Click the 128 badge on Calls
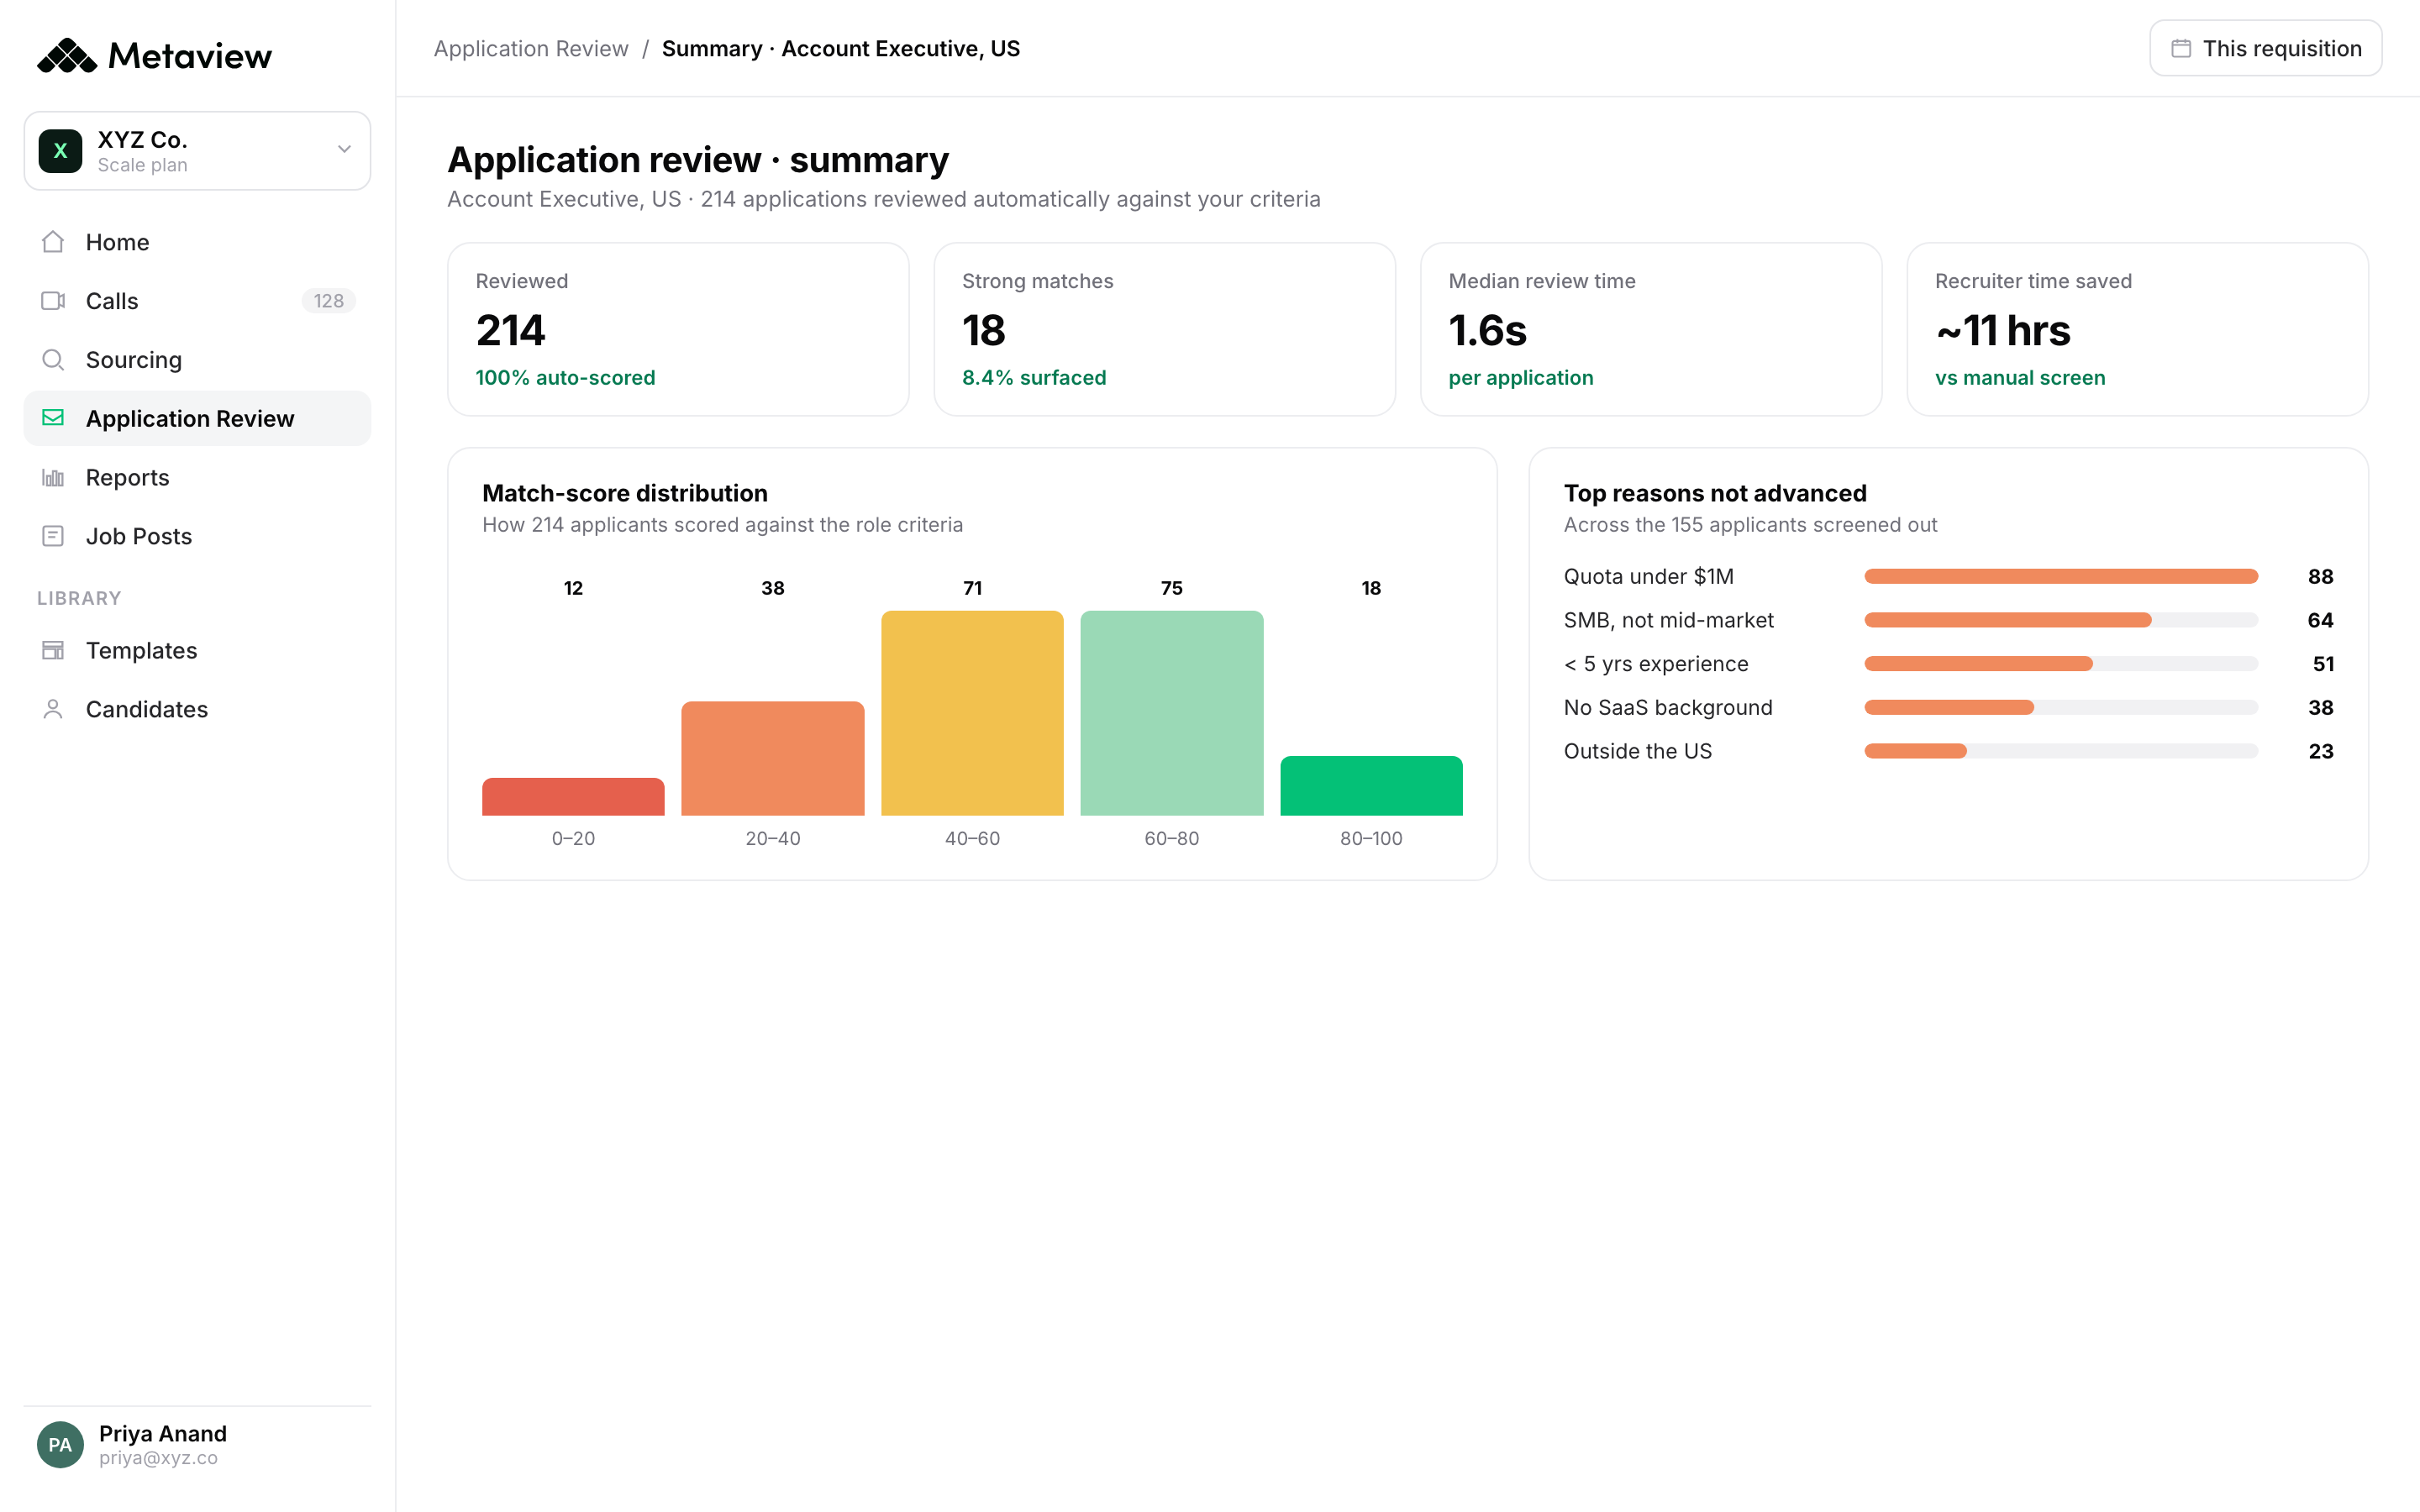 [328, 301]
